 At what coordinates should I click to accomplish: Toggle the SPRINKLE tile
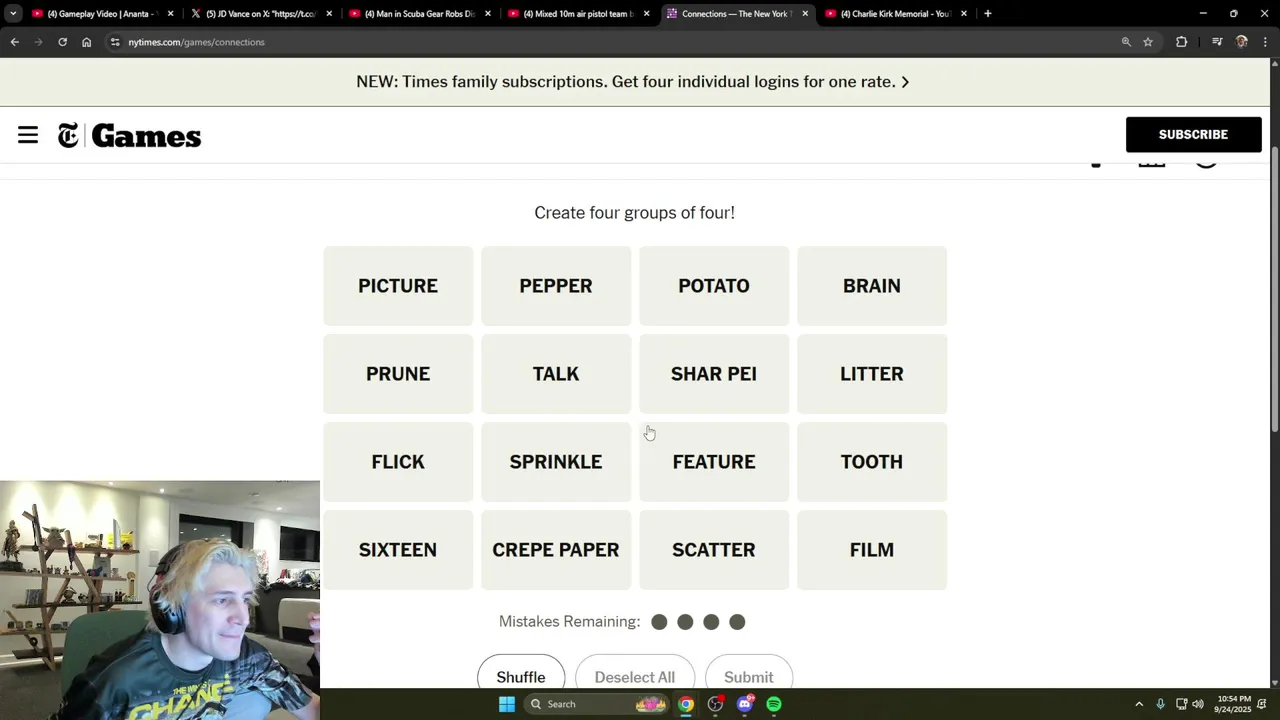(556, 462)
